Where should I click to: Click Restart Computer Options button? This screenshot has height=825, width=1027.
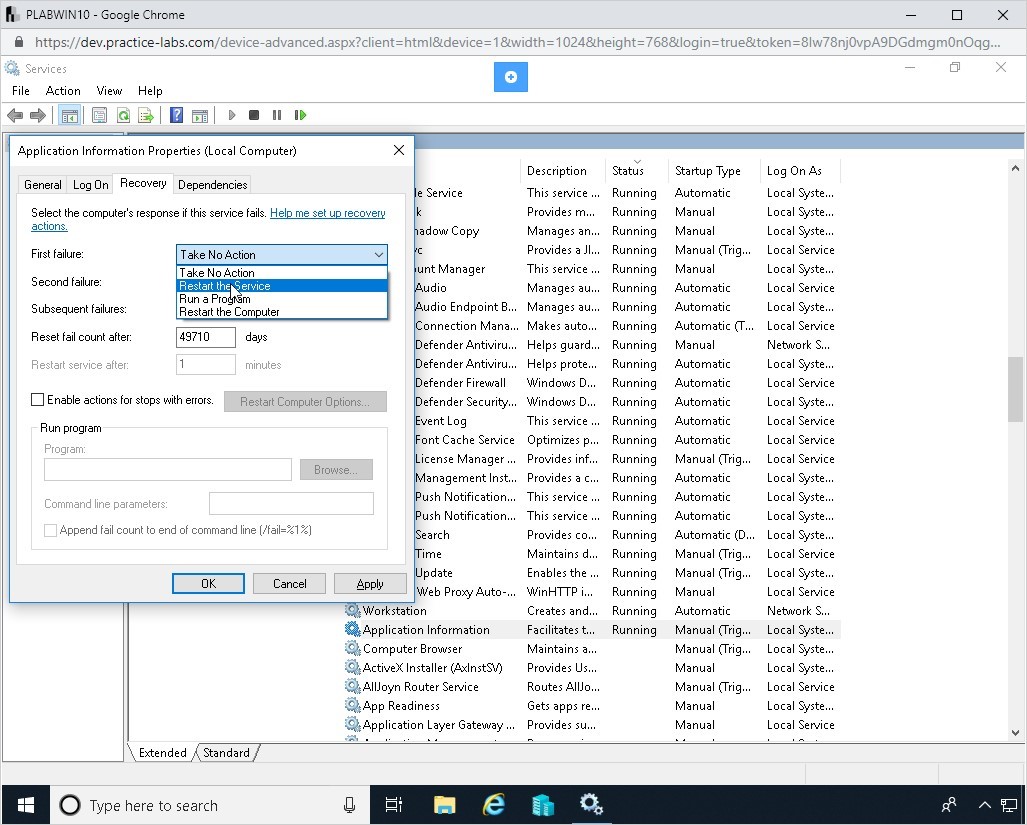305,401
